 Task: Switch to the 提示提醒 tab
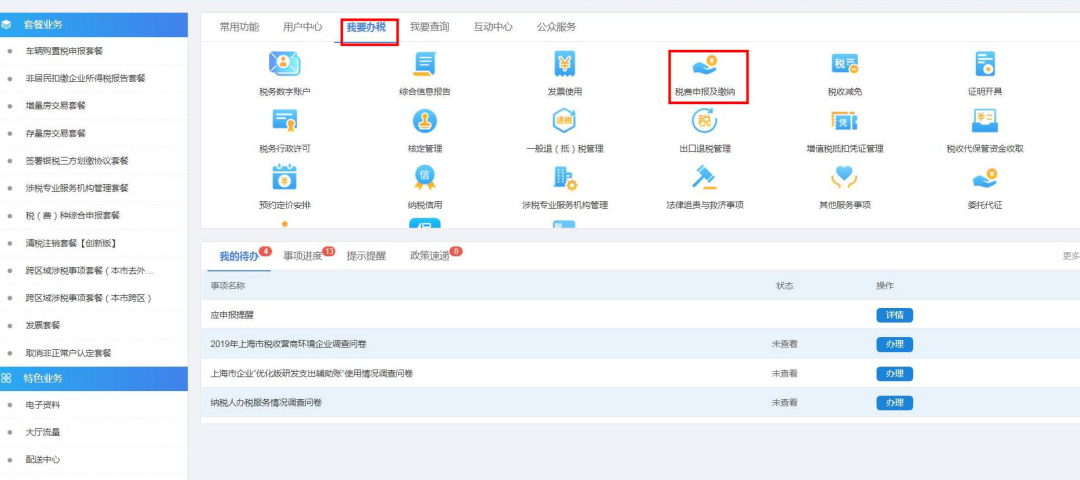pos(366,256)
